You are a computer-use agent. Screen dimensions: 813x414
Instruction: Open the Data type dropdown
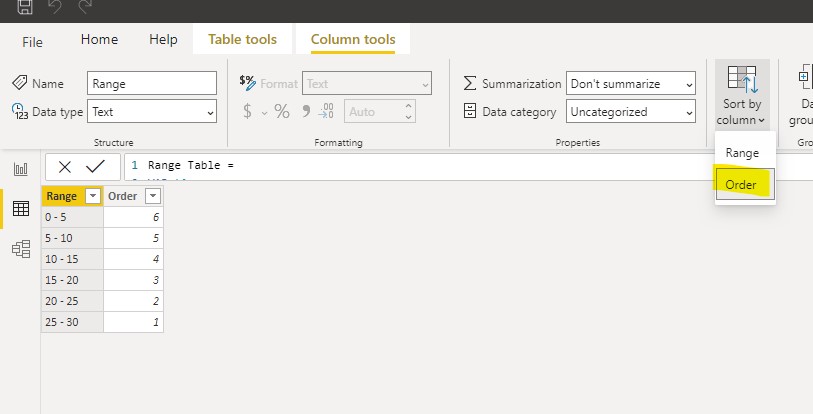pos(152,112)
